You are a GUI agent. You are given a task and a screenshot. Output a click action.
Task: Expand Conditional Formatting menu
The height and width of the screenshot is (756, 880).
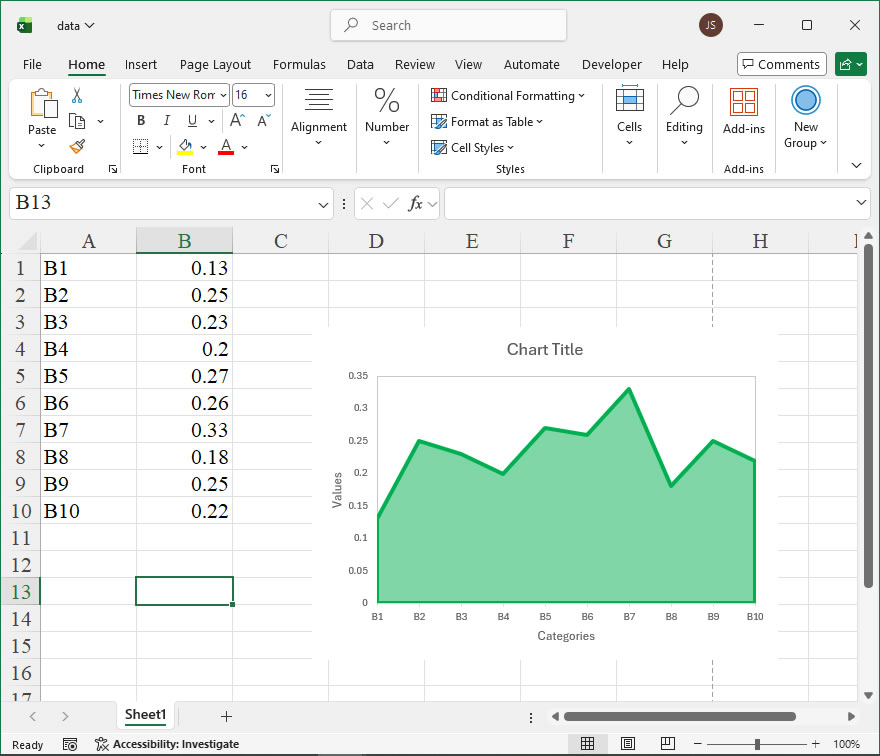(x=508, y=96)
